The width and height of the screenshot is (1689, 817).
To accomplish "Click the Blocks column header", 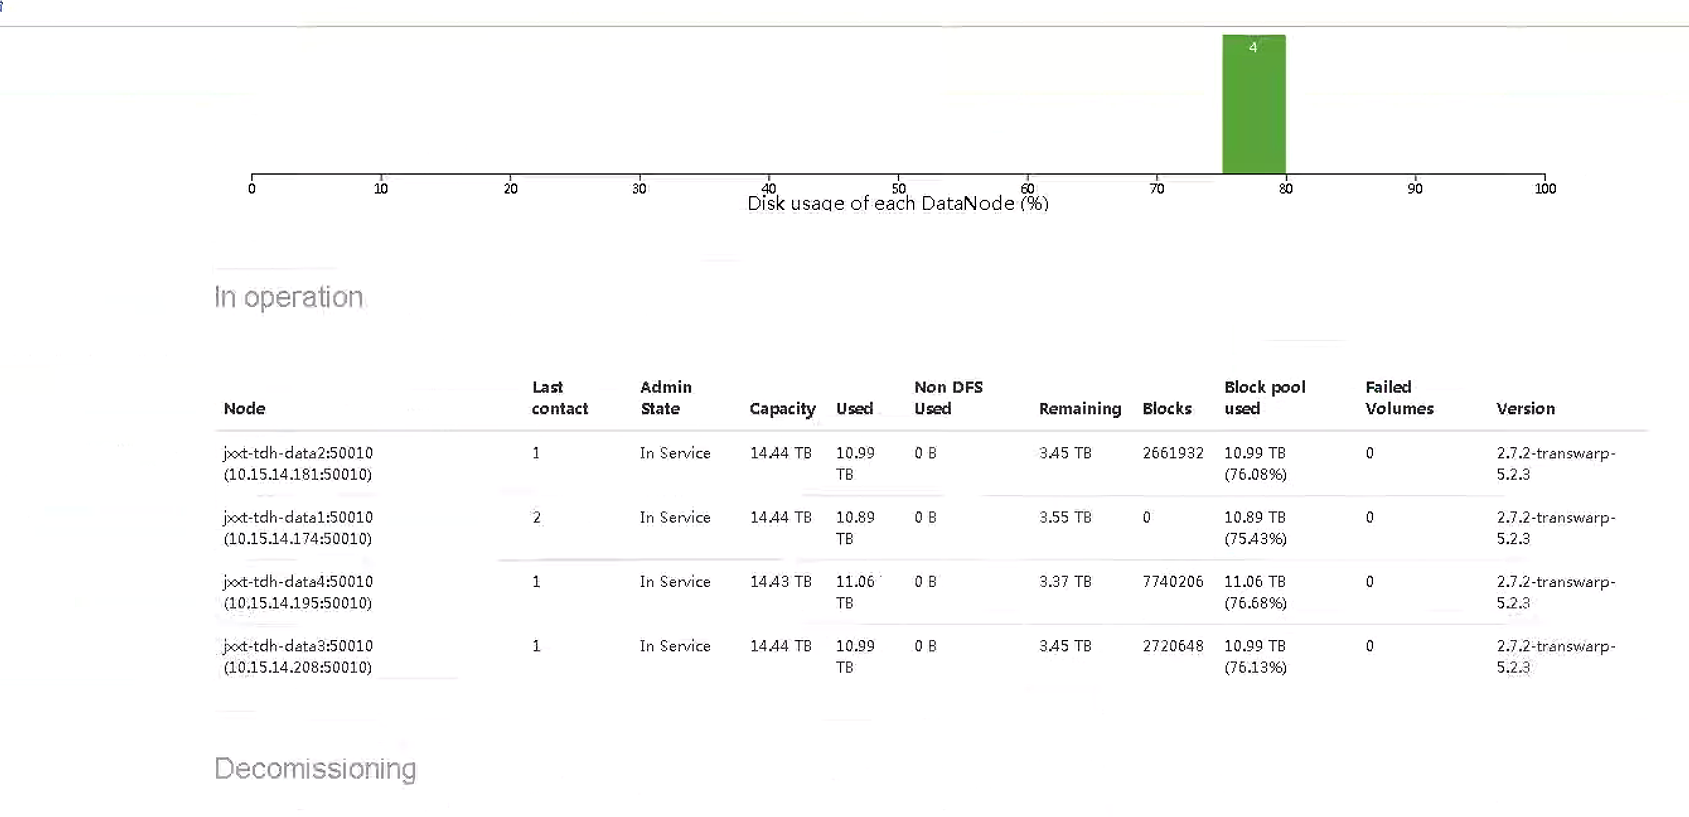I will (1166, 408).
